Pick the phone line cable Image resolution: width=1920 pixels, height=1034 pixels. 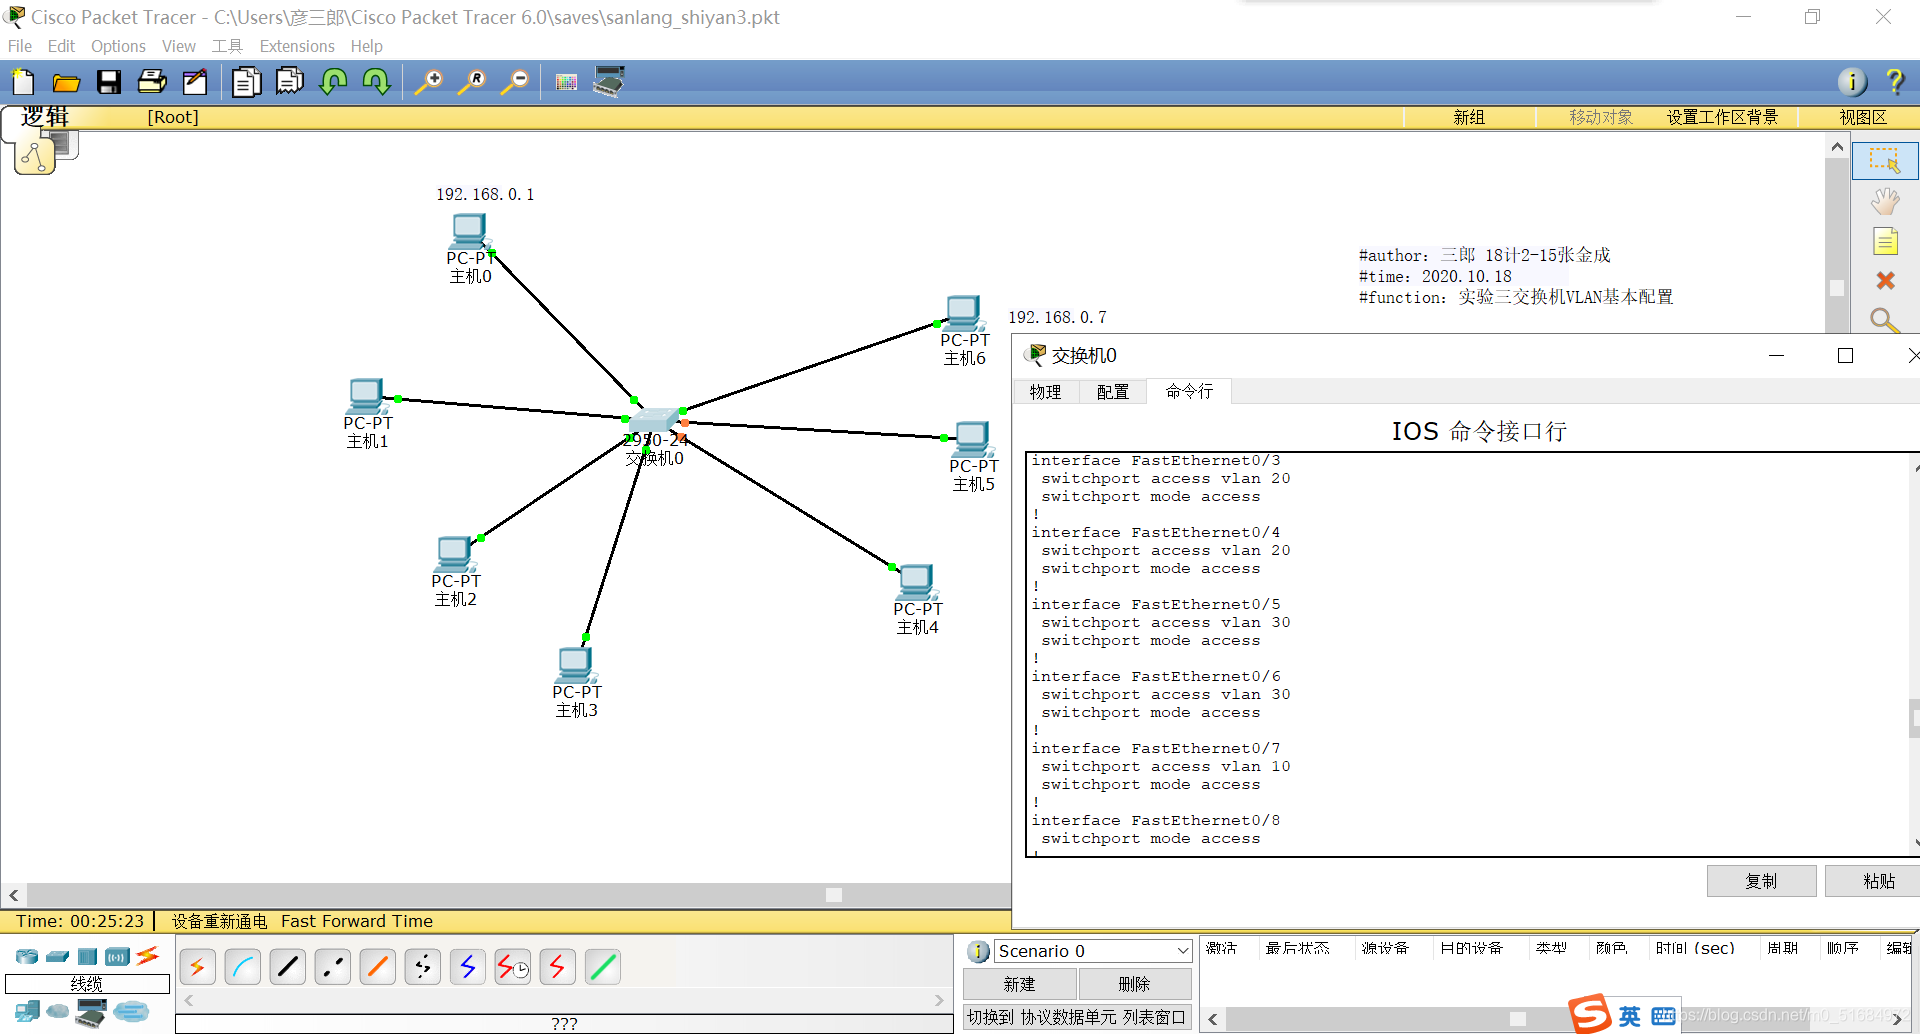point(423,967)
